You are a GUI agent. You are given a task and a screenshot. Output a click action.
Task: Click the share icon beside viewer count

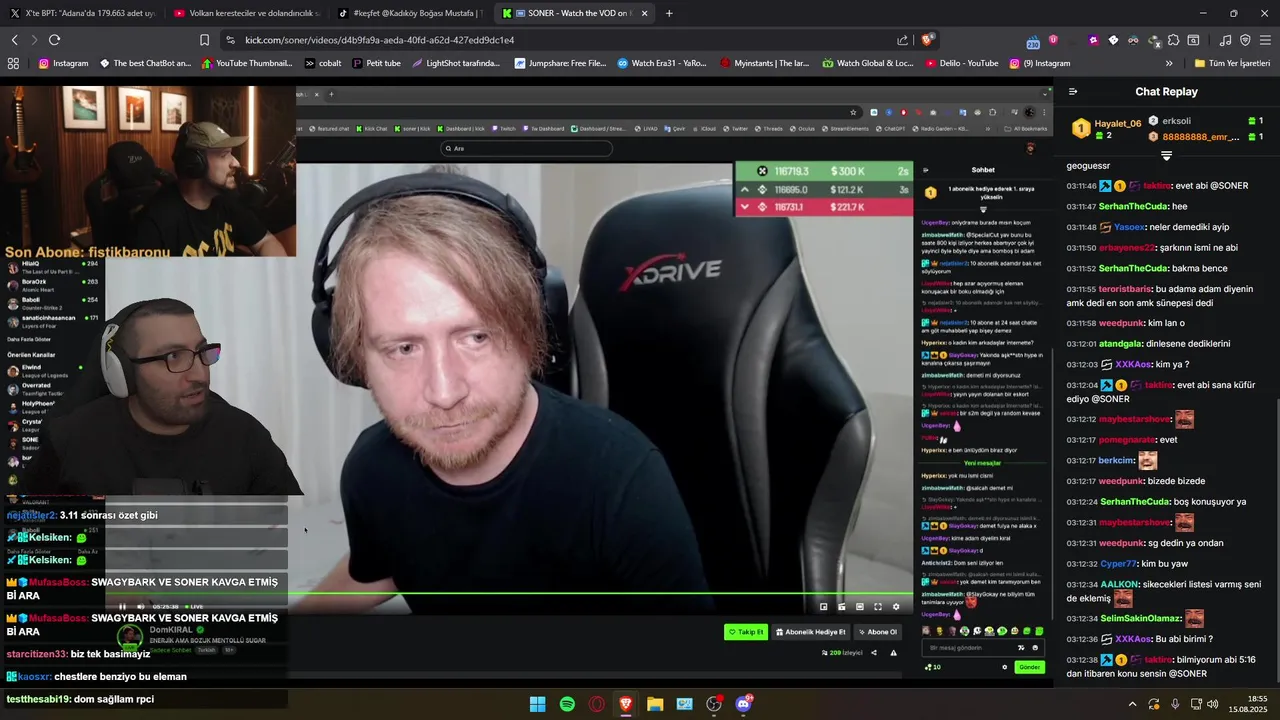click(874, 652)
